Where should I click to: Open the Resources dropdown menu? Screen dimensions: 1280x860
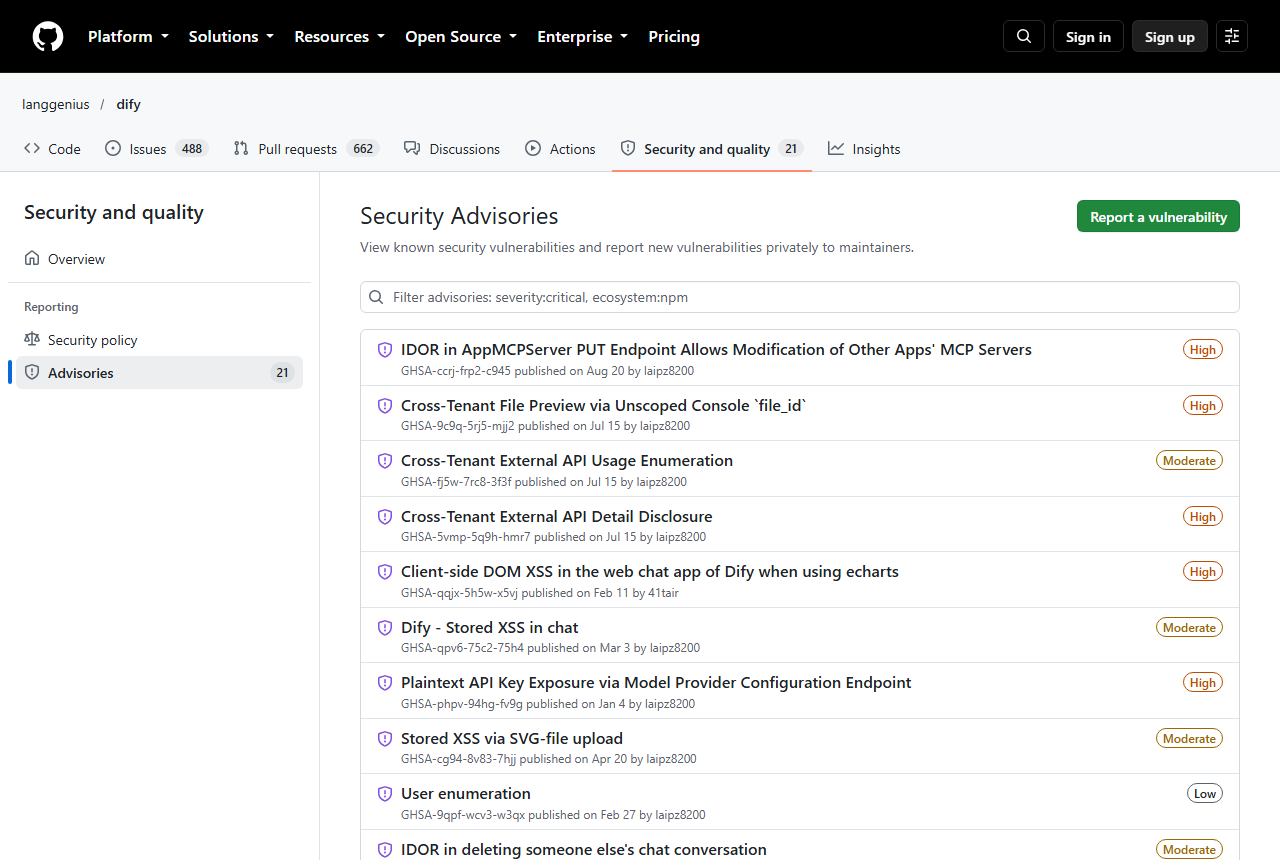pyautogui.click(x=339, y=37)
